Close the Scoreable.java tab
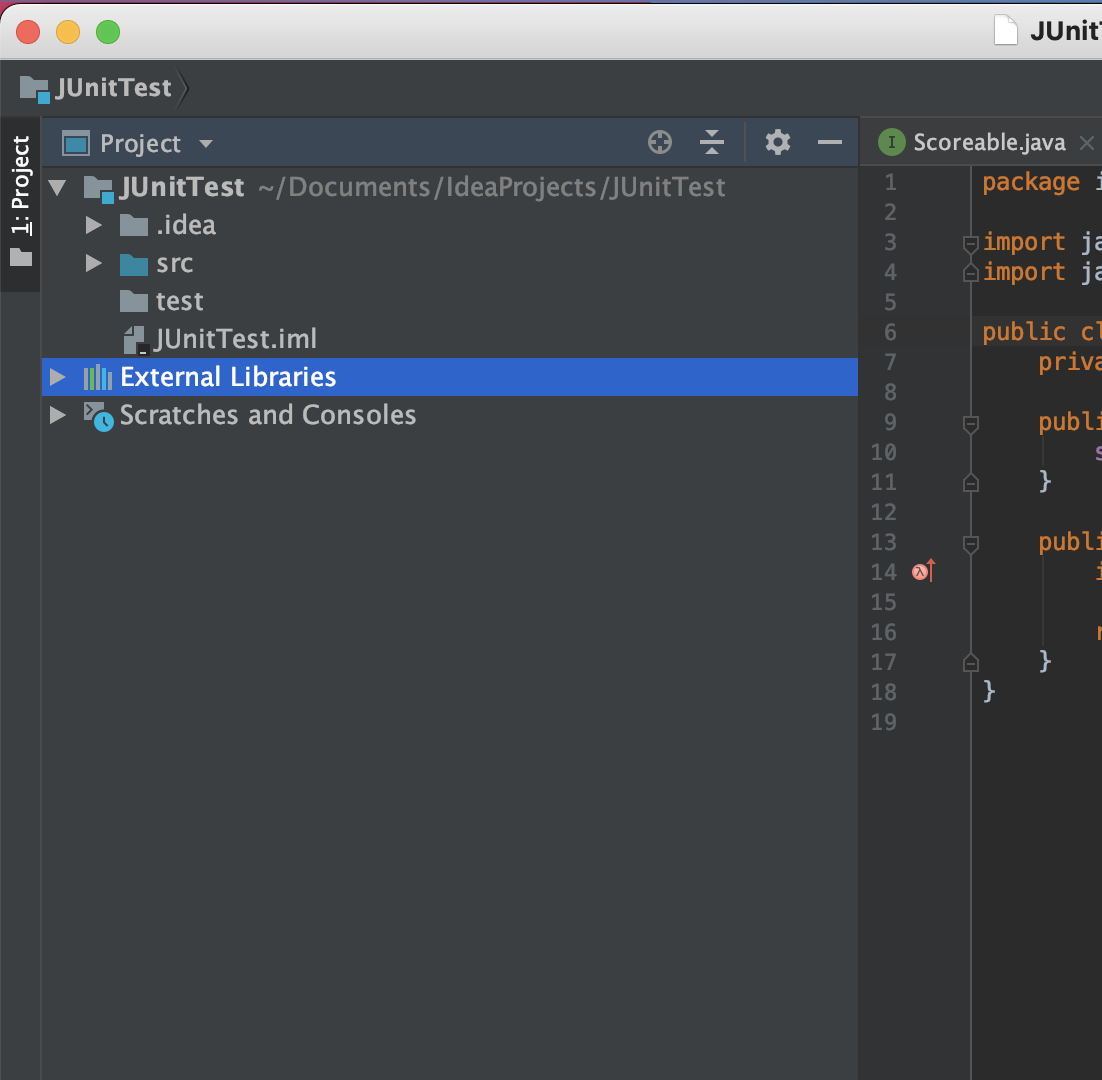 pos(1087,143)
